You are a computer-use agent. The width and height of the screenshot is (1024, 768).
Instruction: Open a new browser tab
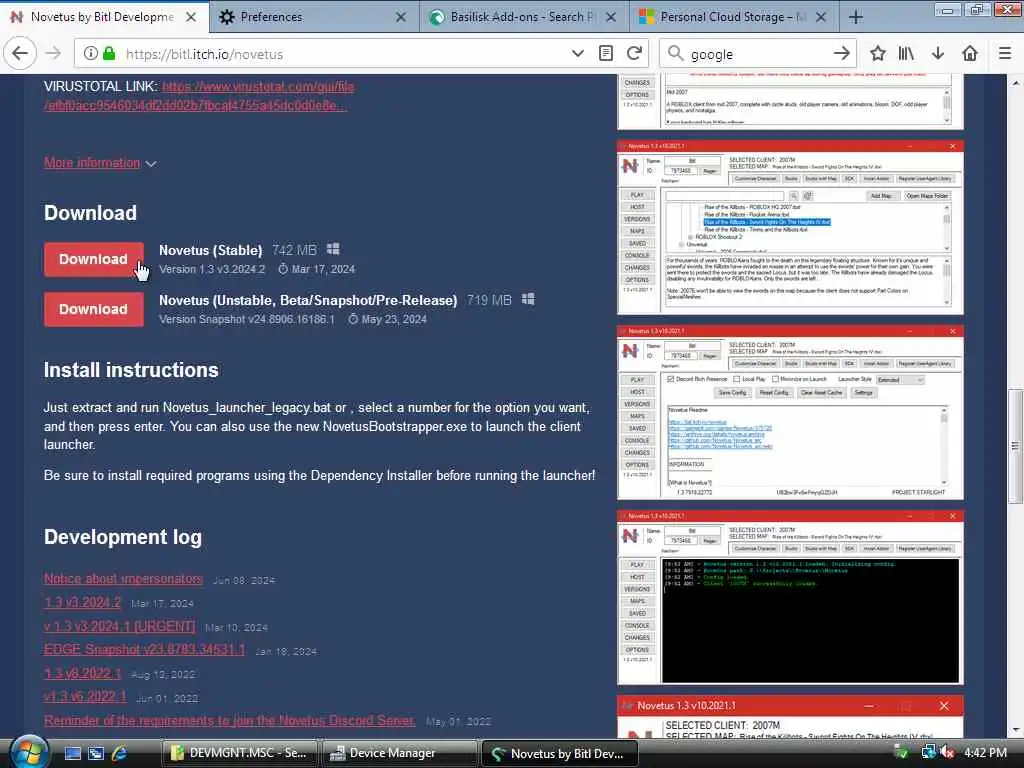856,17
